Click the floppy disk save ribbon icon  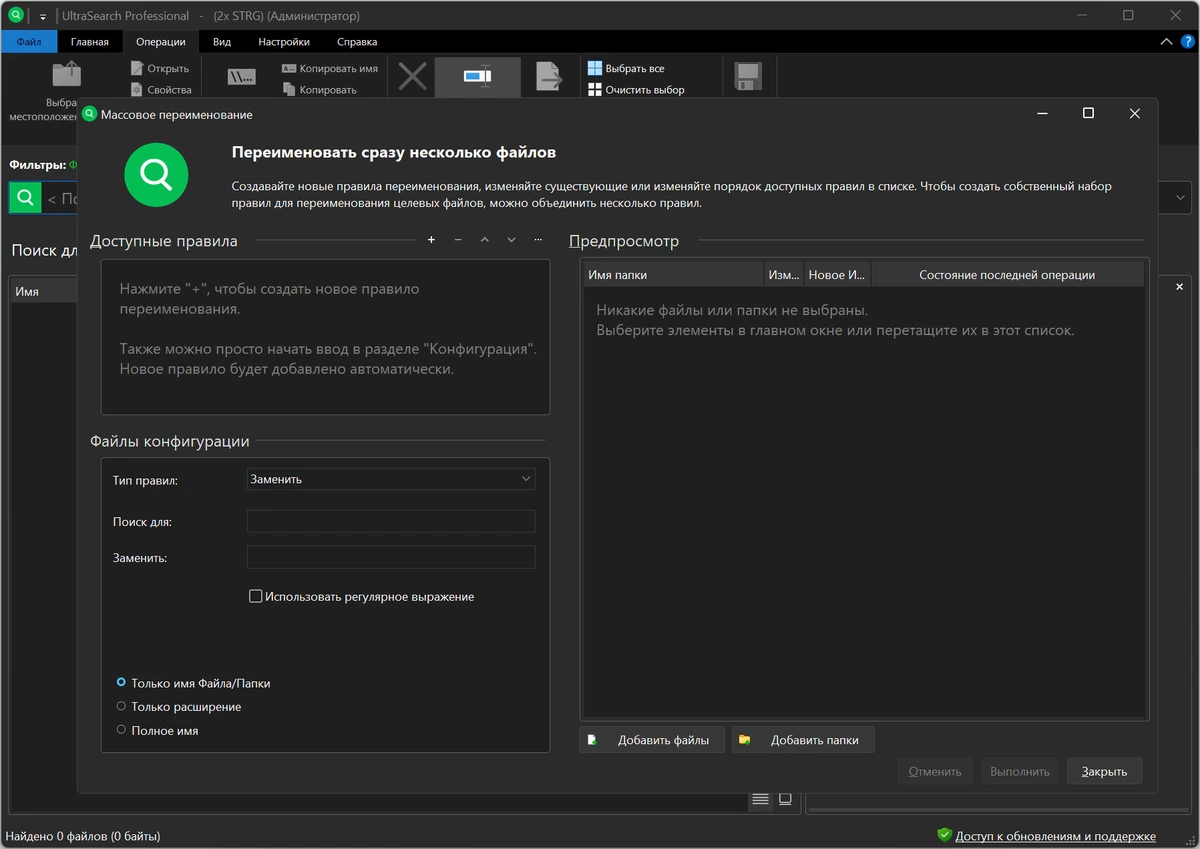click(747, 77)
